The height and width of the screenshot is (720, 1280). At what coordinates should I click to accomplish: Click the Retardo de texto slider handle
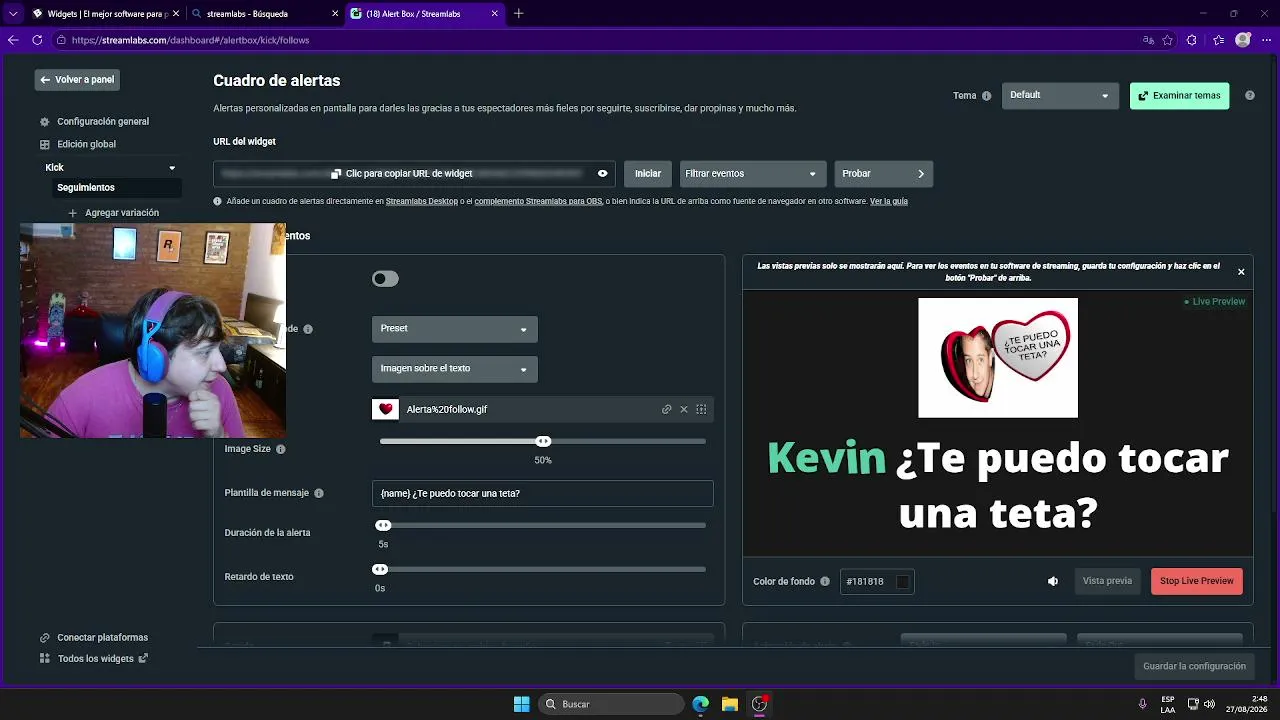point(380,569)
